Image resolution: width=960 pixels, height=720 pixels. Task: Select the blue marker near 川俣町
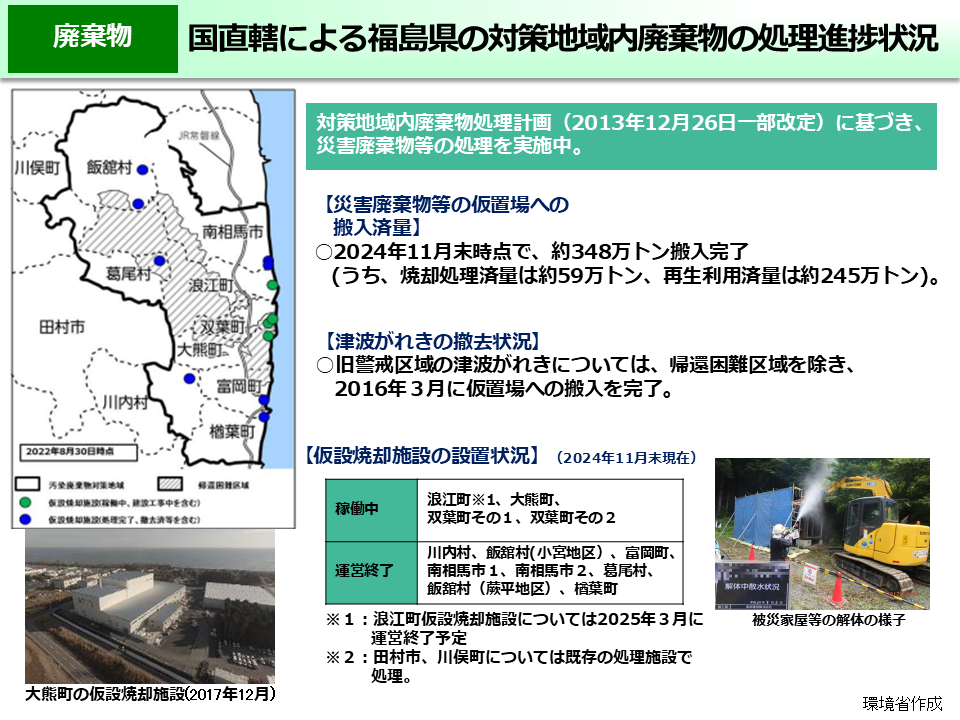138,202
